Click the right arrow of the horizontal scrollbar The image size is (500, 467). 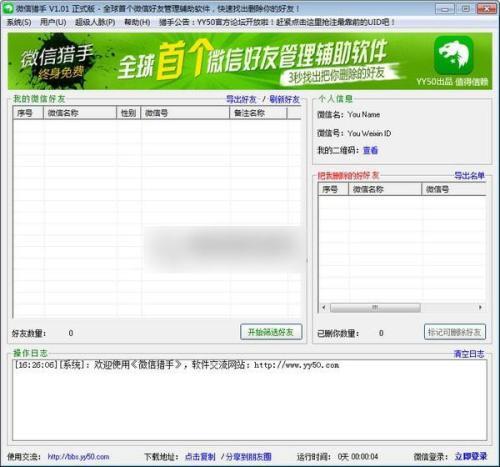[x=480, y=307]
